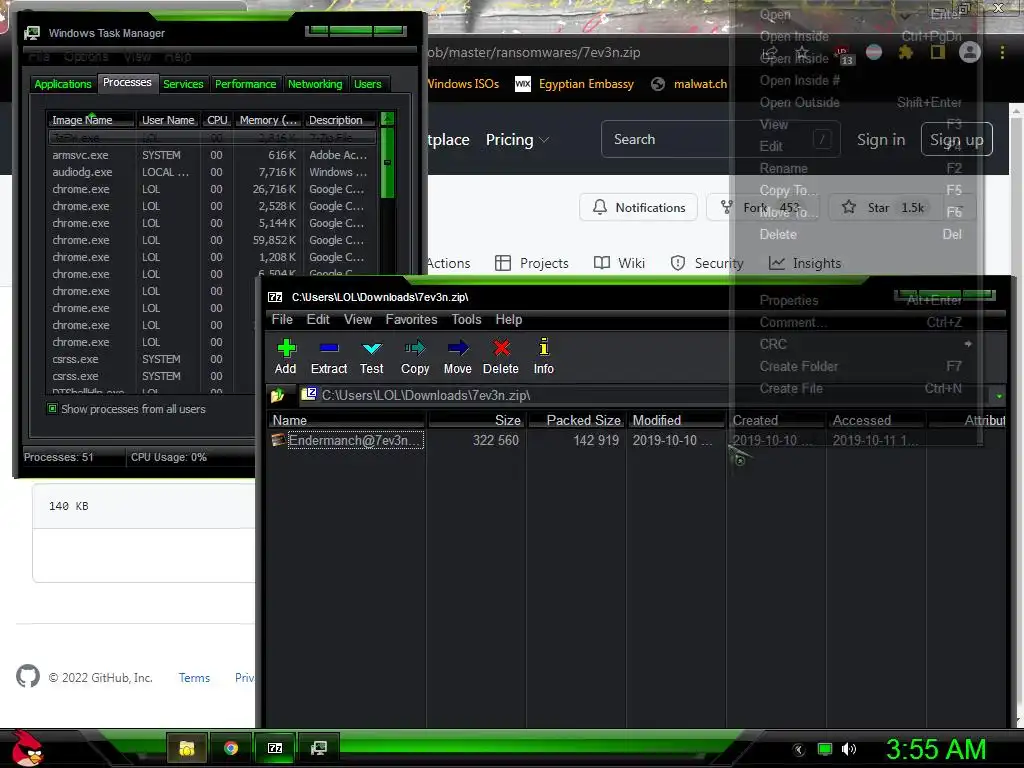The image size is (1024, 768).
Task: Go up one folder in 7-Zip
Action: tap(278, 395)
